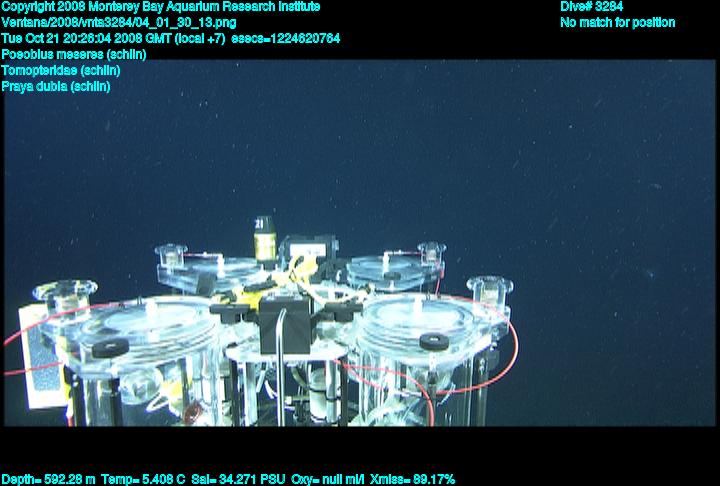Click the 'Oxy= null ml/l' reading

(x=327, y=480)
